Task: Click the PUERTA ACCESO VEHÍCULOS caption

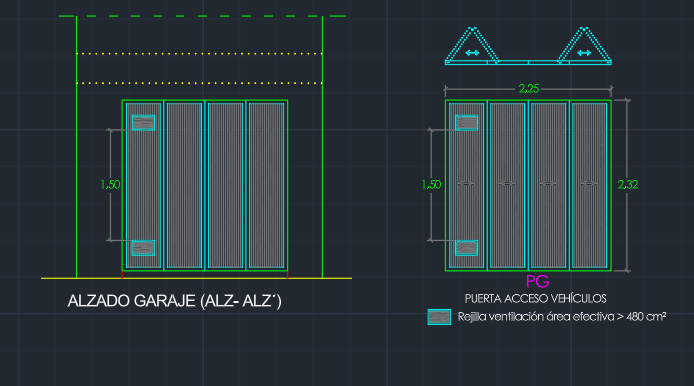Action: click(536, 299)
